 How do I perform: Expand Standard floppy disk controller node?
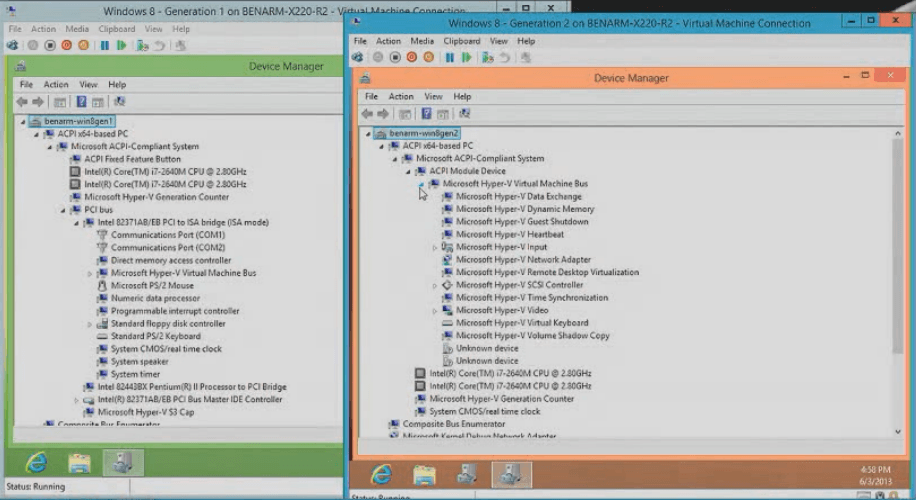tap(89, 324)
